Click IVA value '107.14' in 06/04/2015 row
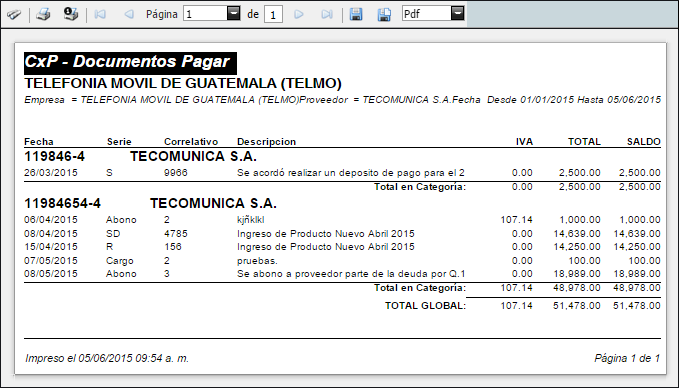The height and width of the screenshot is (388, 679). (517, 220)
